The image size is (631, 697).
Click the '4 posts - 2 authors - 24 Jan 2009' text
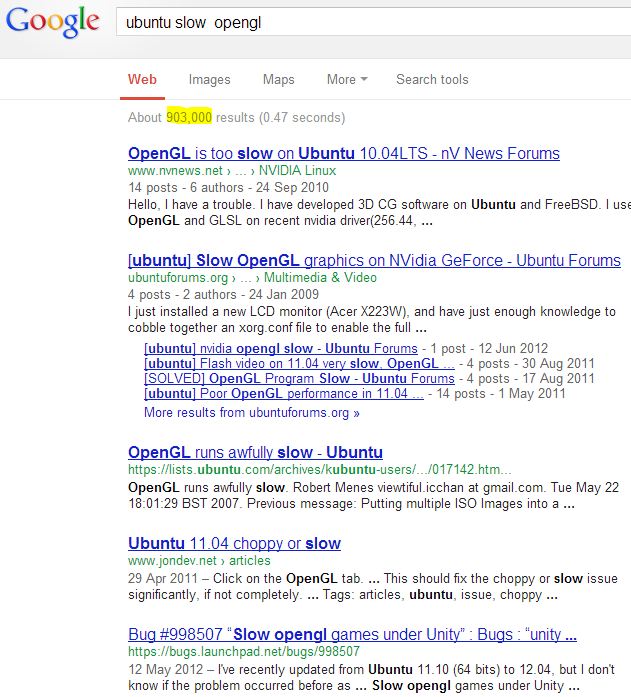224,295
